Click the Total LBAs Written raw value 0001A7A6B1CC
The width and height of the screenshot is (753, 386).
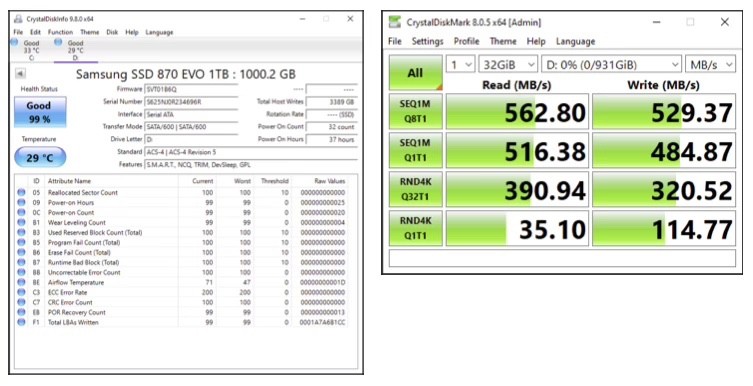pyautogui.click(x=322, y=322)
